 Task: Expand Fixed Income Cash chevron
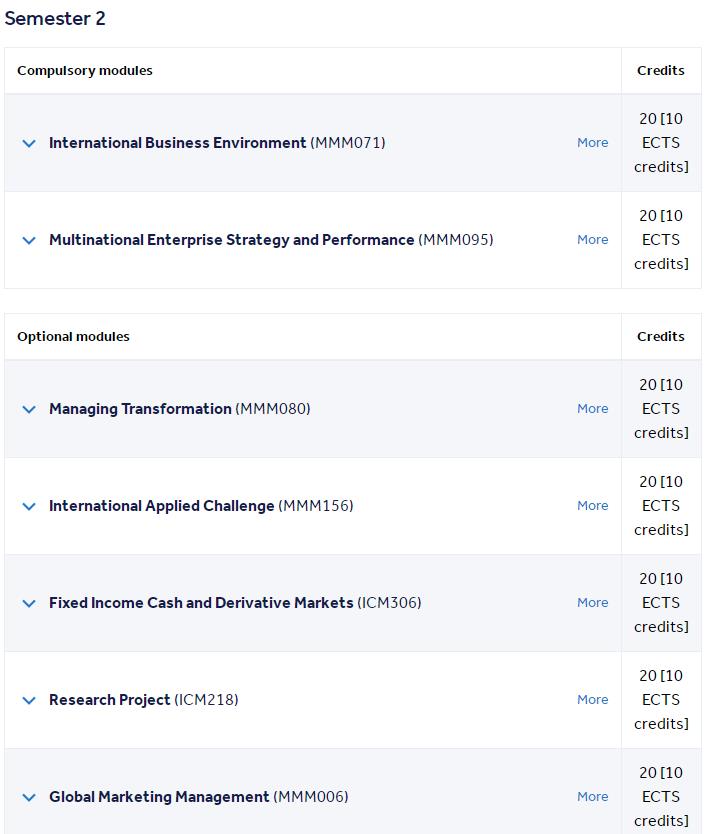(x=29, y=603)
